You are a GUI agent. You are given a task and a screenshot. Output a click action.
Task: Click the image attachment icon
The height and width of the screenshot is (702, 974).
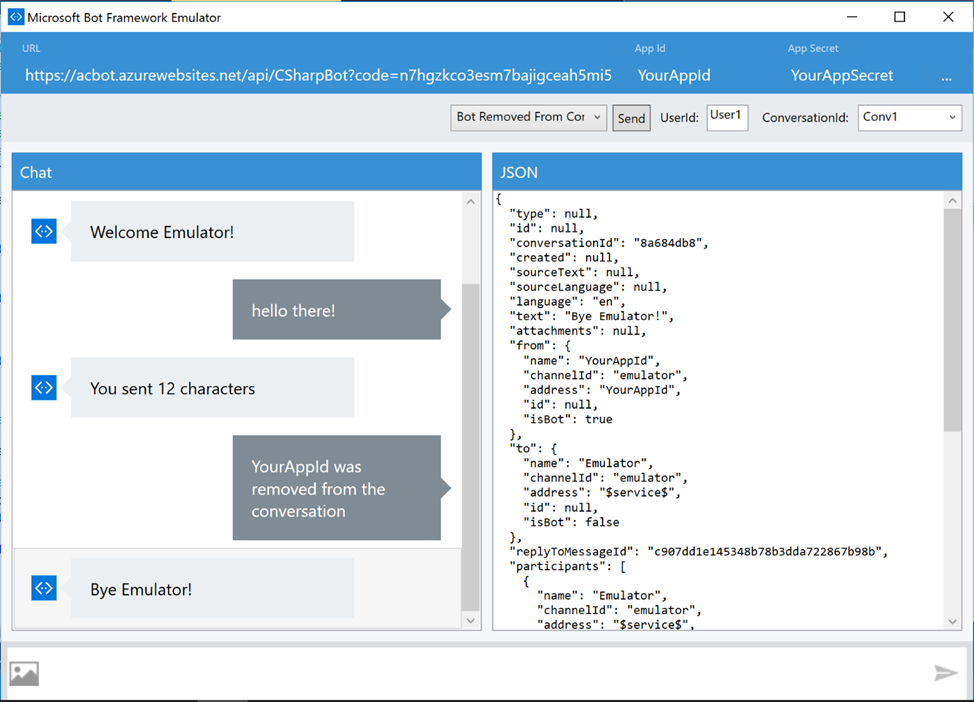(x=24, y=673)
